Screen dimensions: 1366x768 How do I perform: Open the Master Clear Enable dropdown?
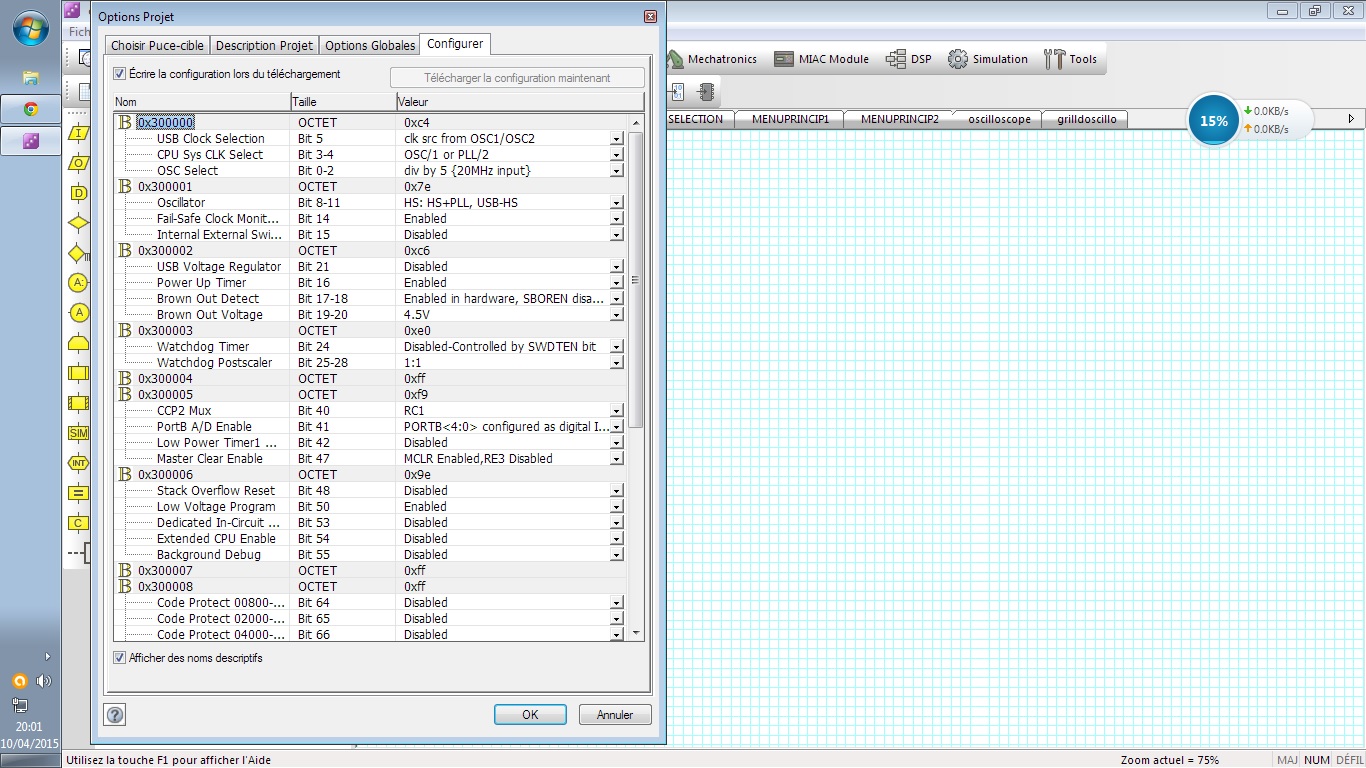(x=616, y=459)
